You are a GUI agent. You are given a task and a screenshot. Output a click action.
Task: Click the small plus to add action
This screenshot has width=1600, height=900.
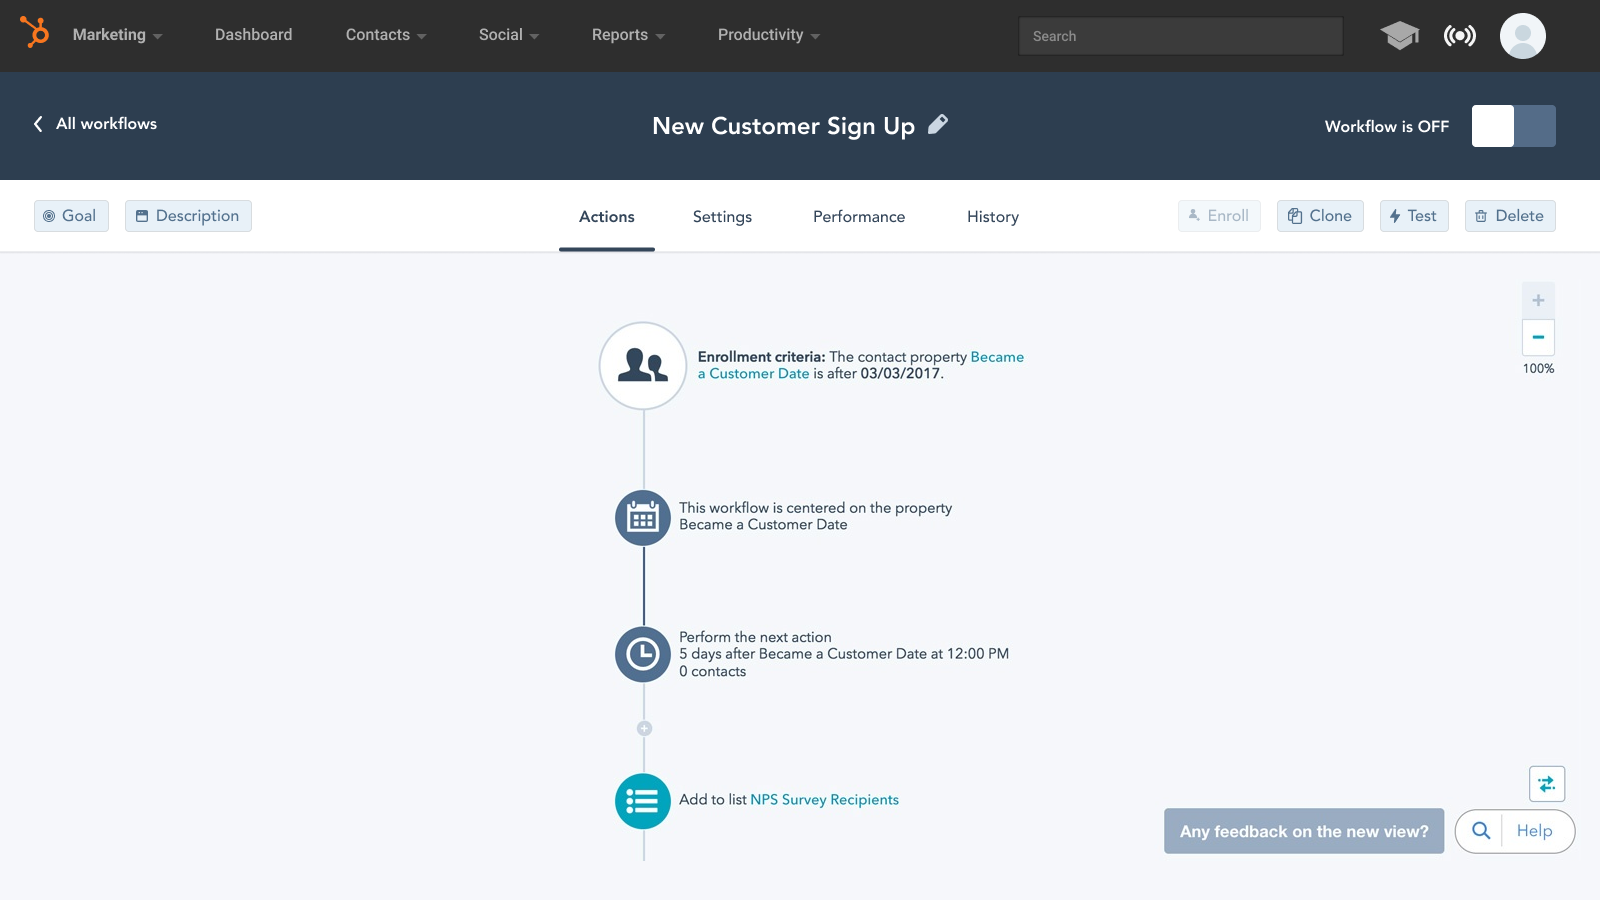(644, 729)
